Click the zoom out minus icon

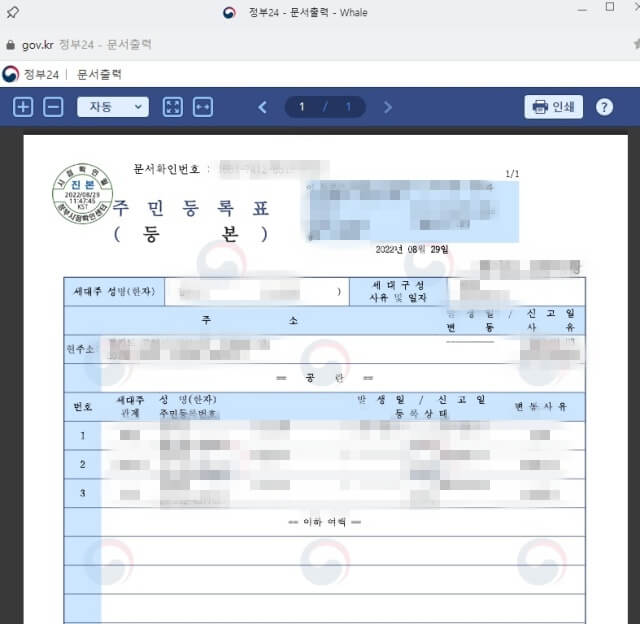pyautogui.click(x=53, y=107)
